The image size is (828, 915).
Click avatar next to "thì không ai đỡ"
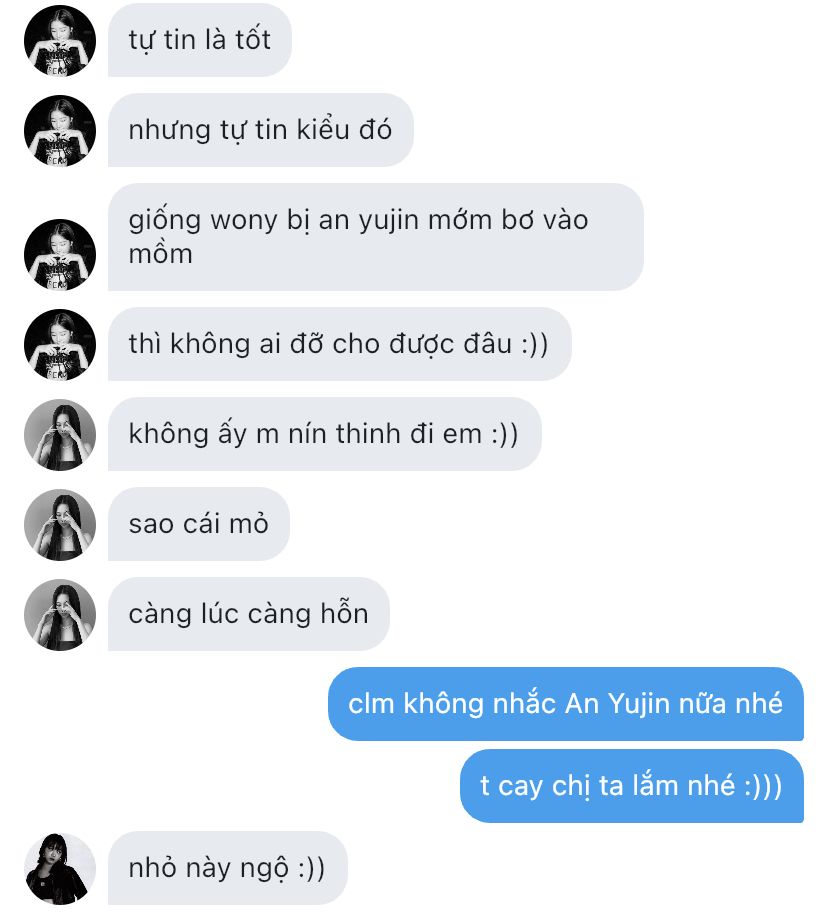point(60,344)
